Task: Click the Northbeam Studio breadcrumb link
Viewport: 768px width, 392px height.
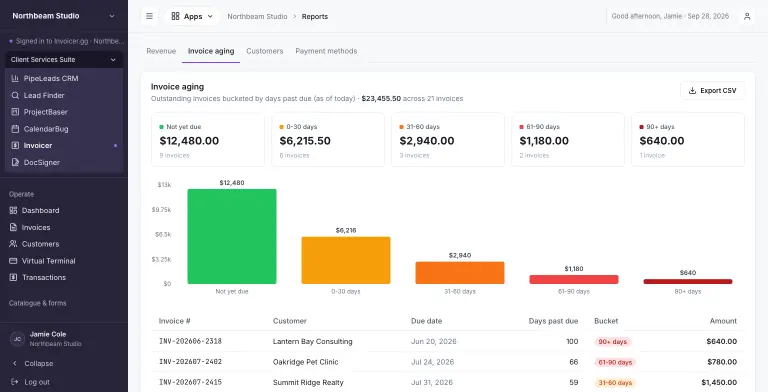Action: pyautogui.click(x=257, y=16)
